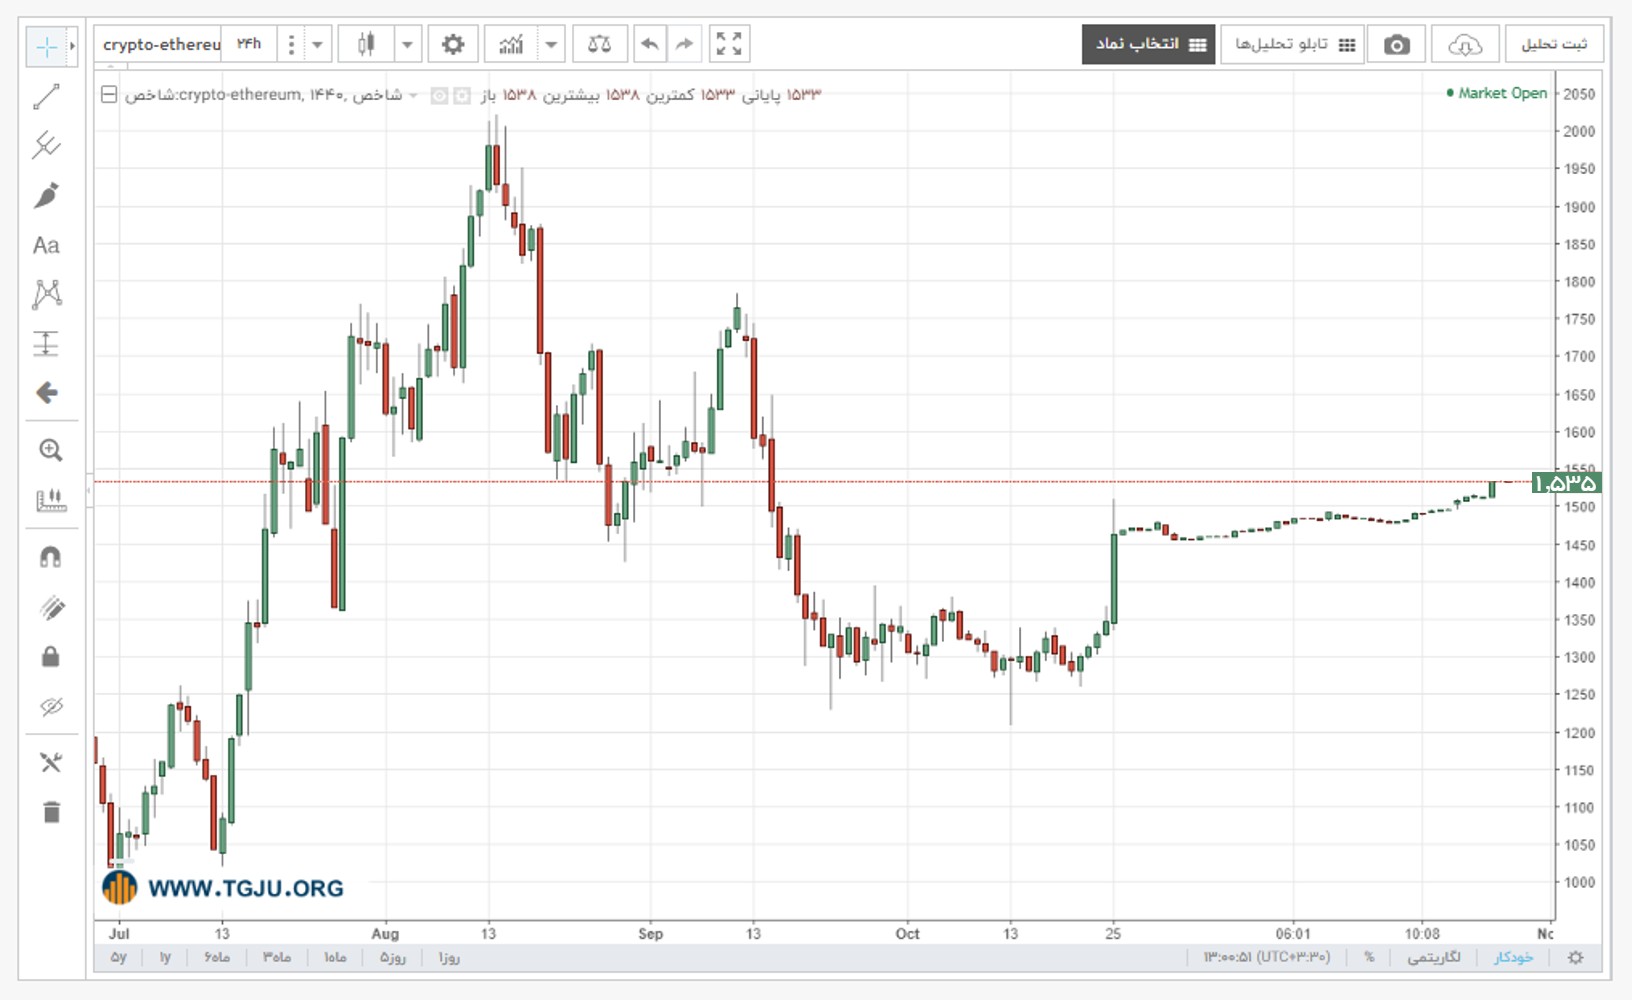Activate the zoom in magnifier tool
The image size is (1632, 1000).
coord(50,450)
